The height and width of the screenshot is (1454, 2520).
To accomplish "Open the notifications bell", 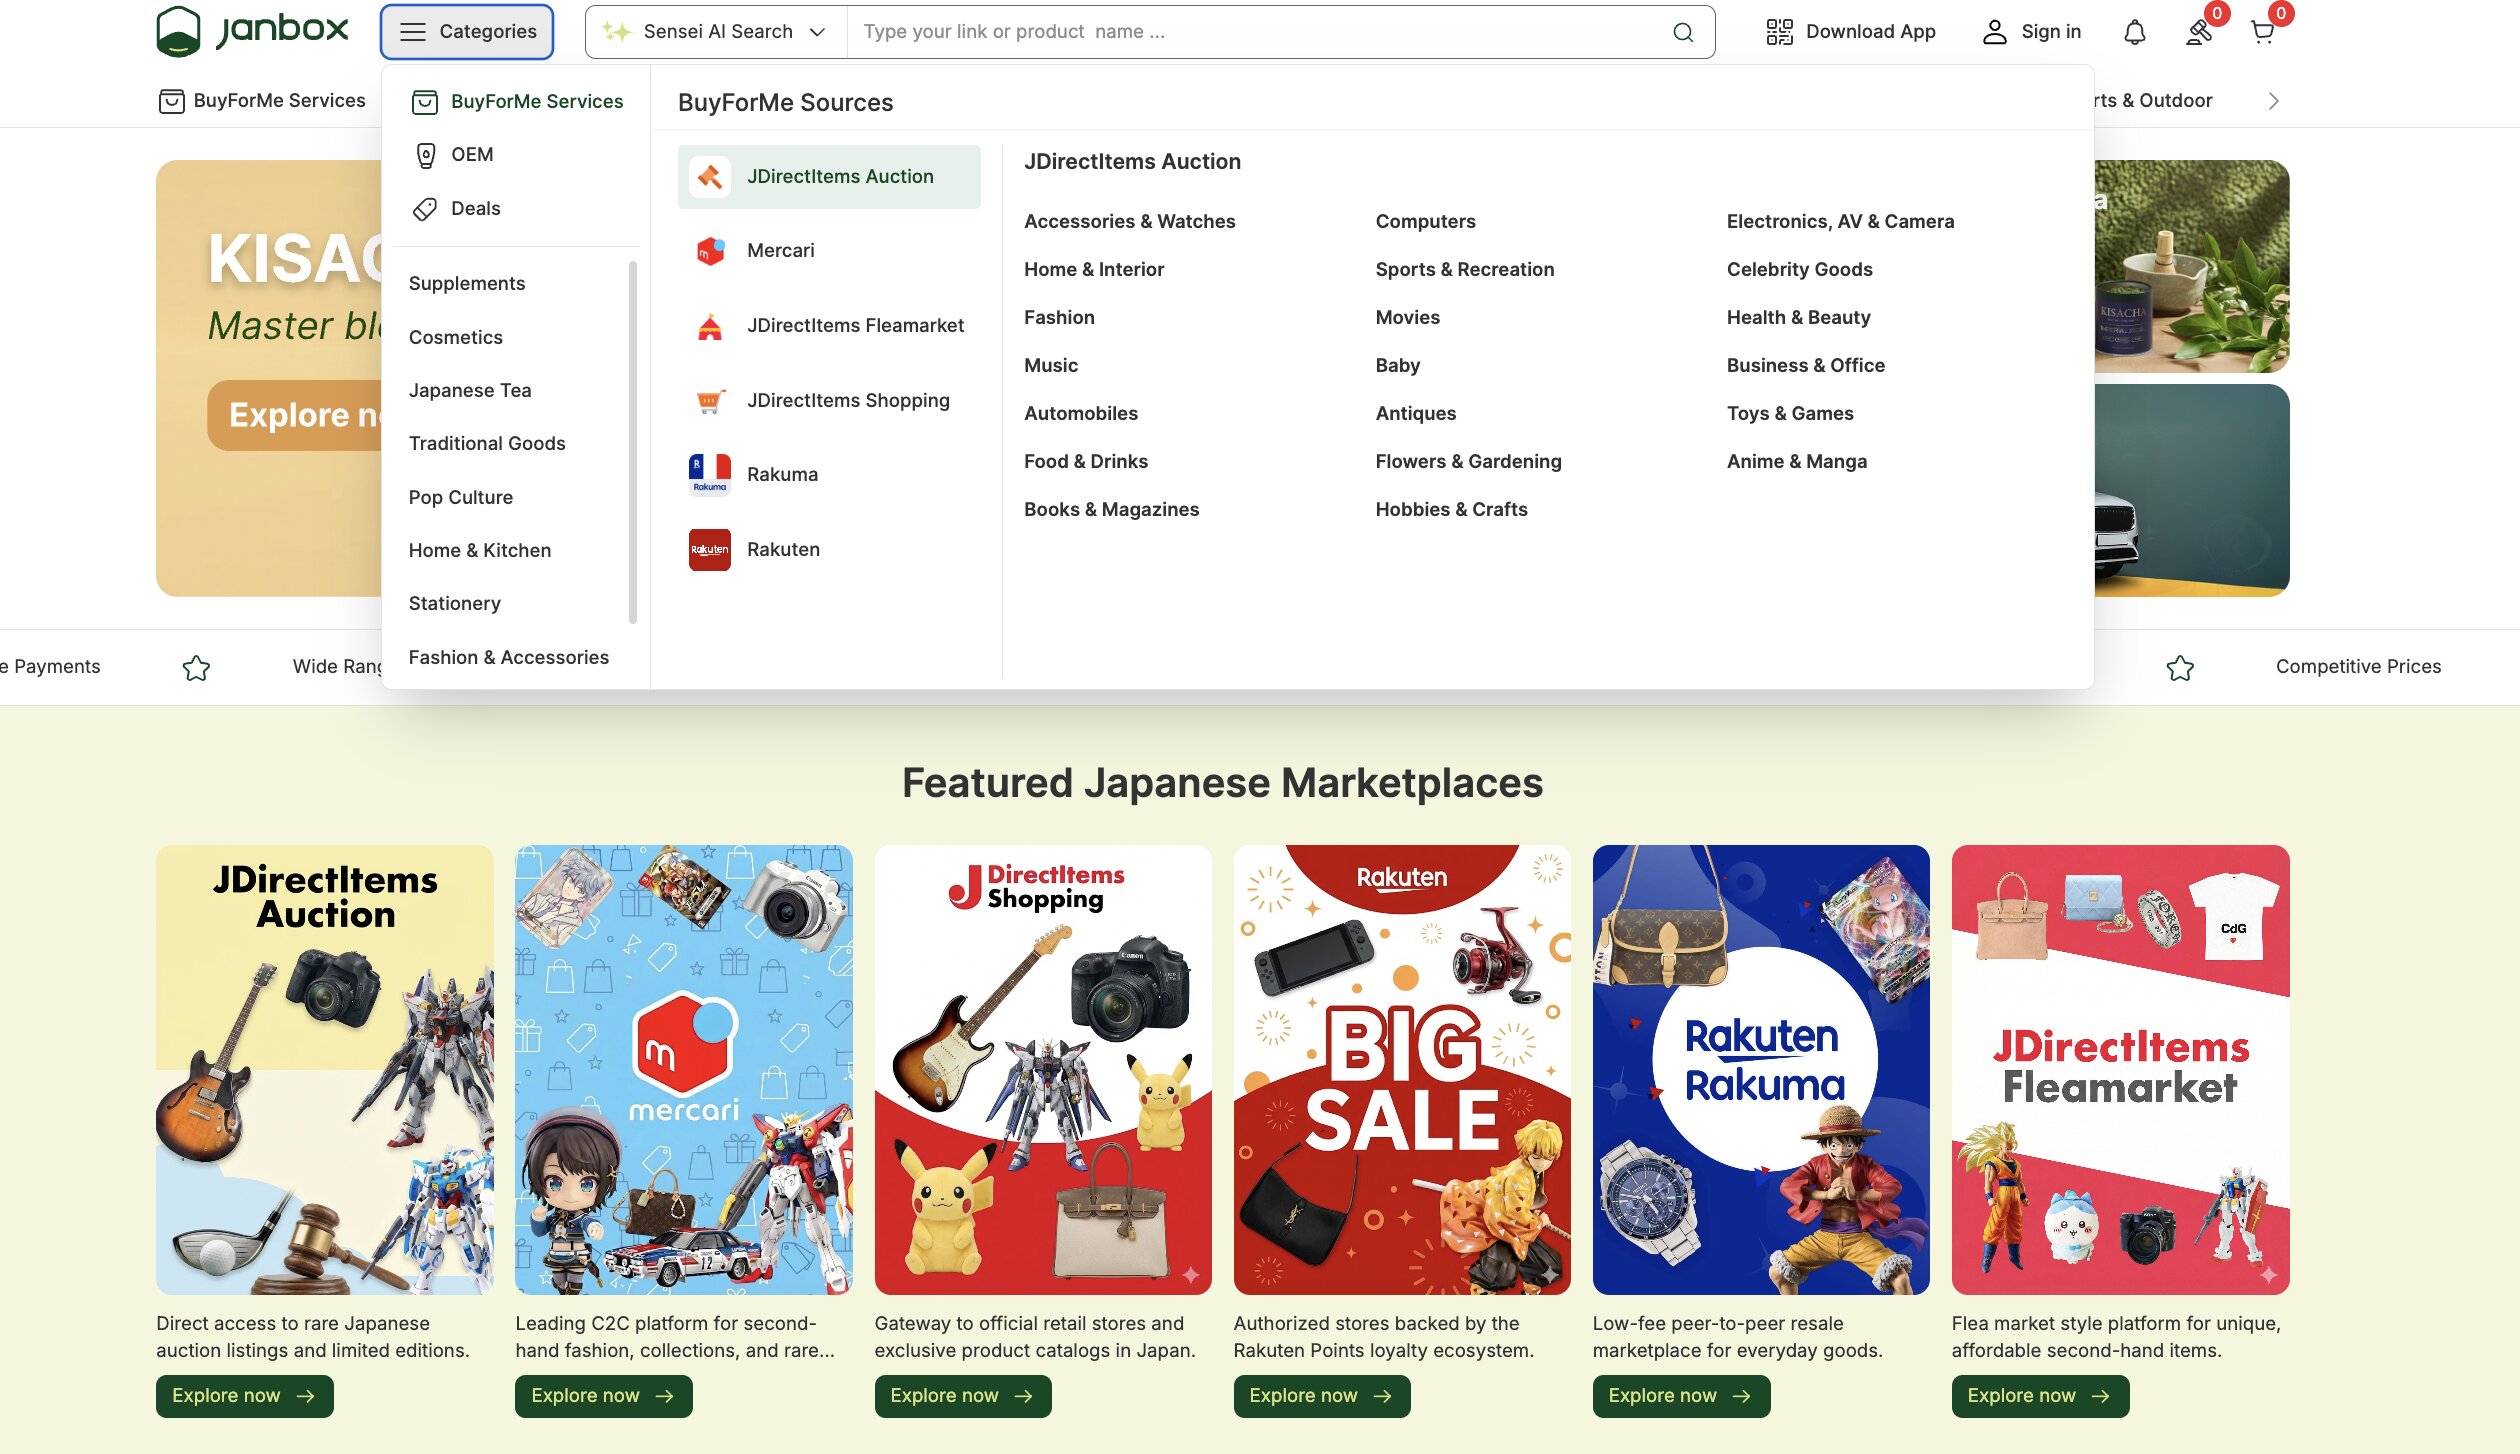I will click(2135, 32).
